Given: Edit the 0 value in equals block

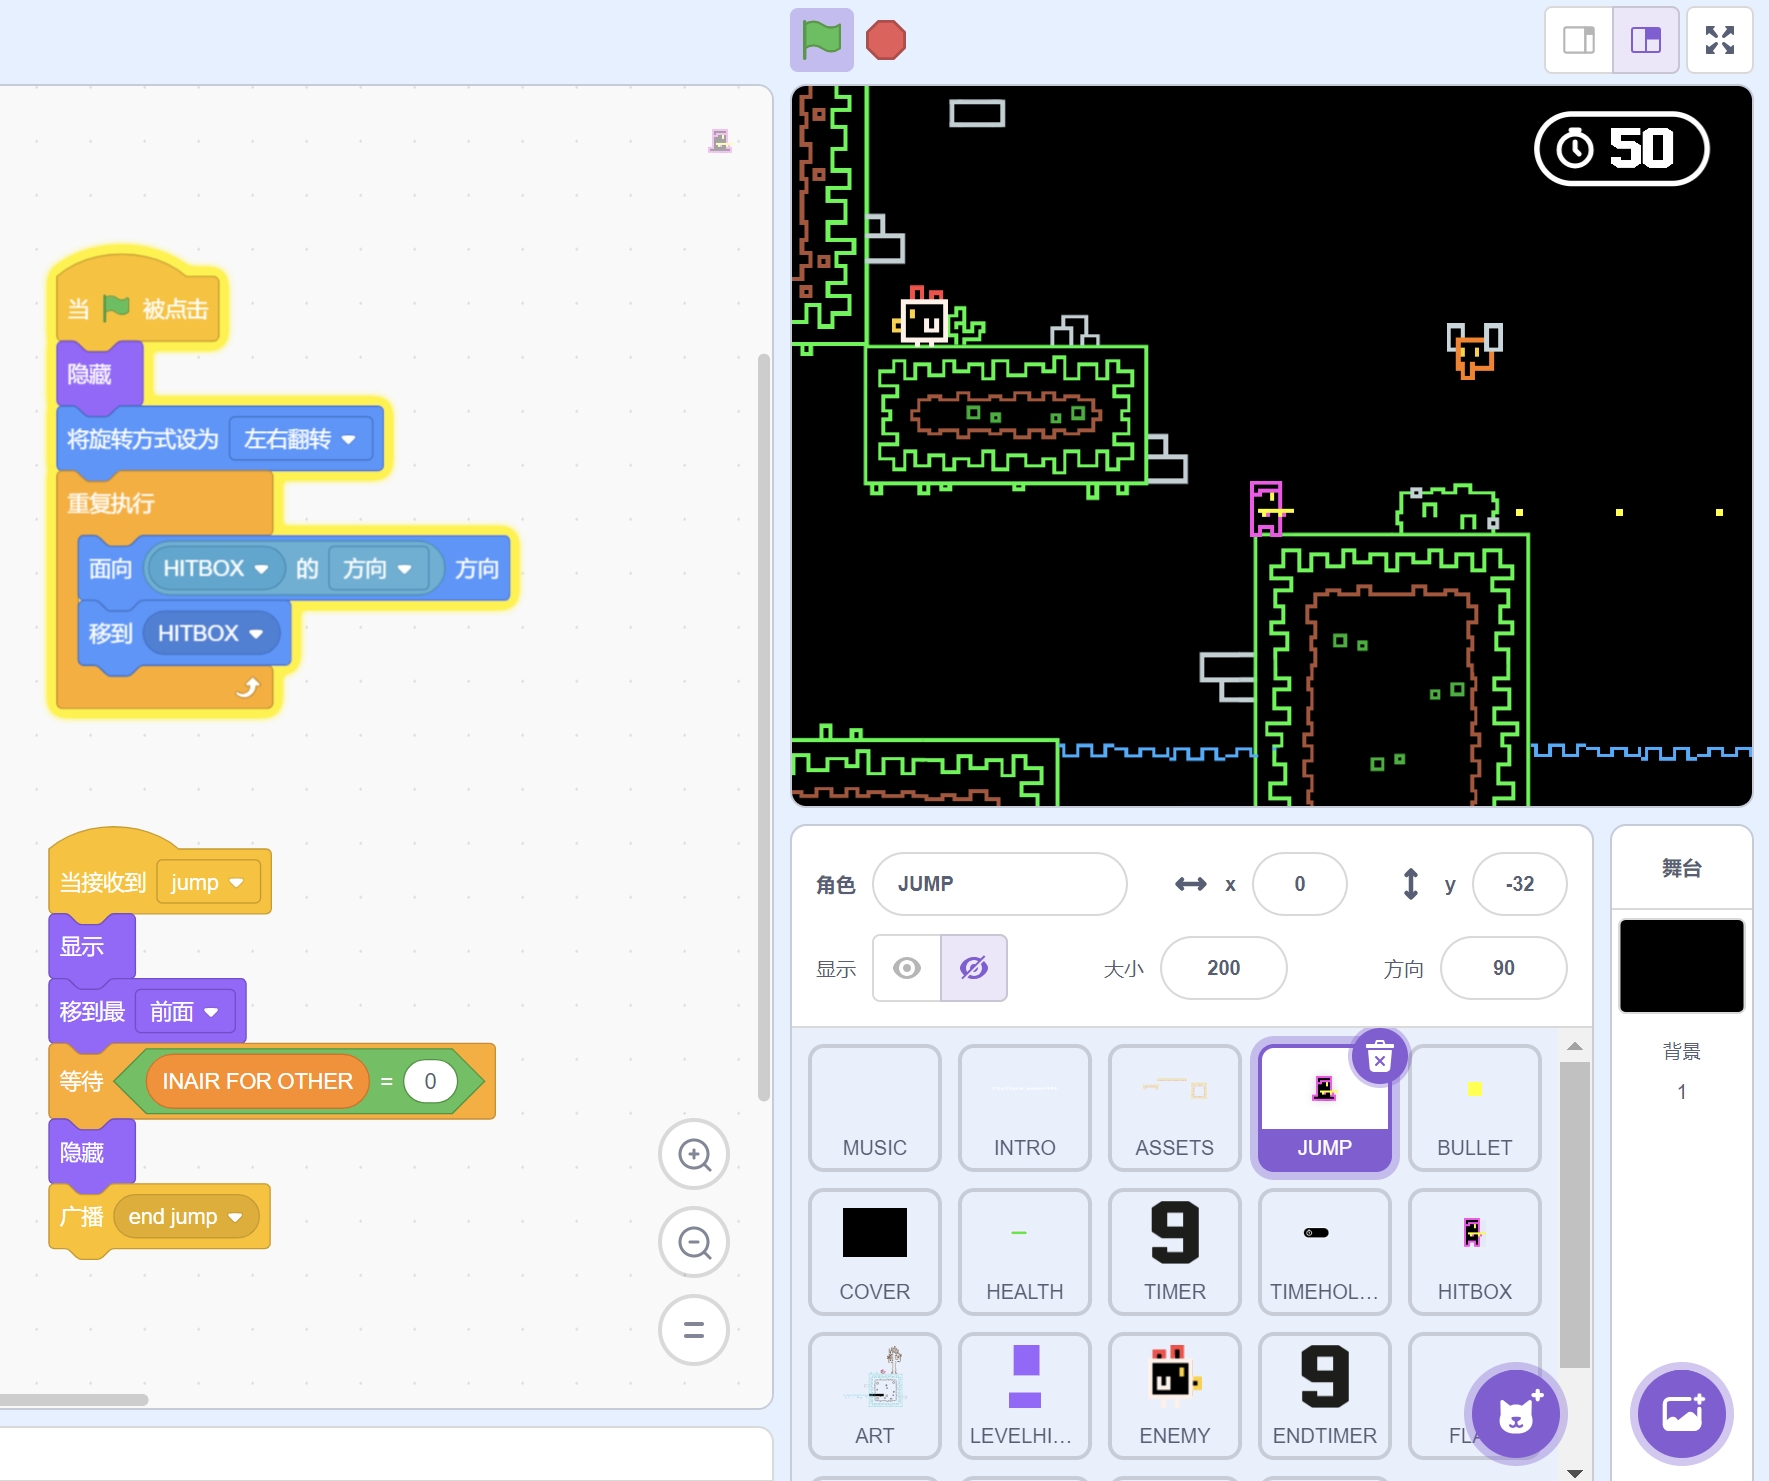Looking at the screenshot, I should (x=430, y=1081).
